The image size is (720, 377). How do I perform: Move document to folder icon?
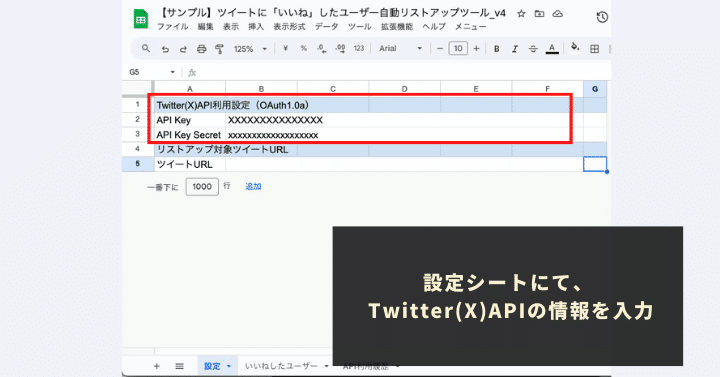(539, 14)
